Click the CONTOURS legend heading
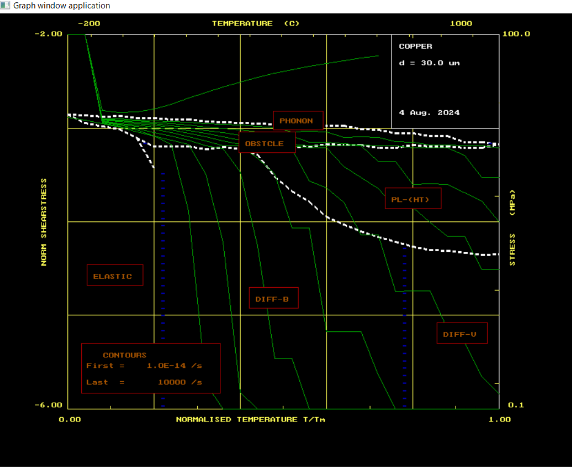The image size is (572, 467). point(124,355)
